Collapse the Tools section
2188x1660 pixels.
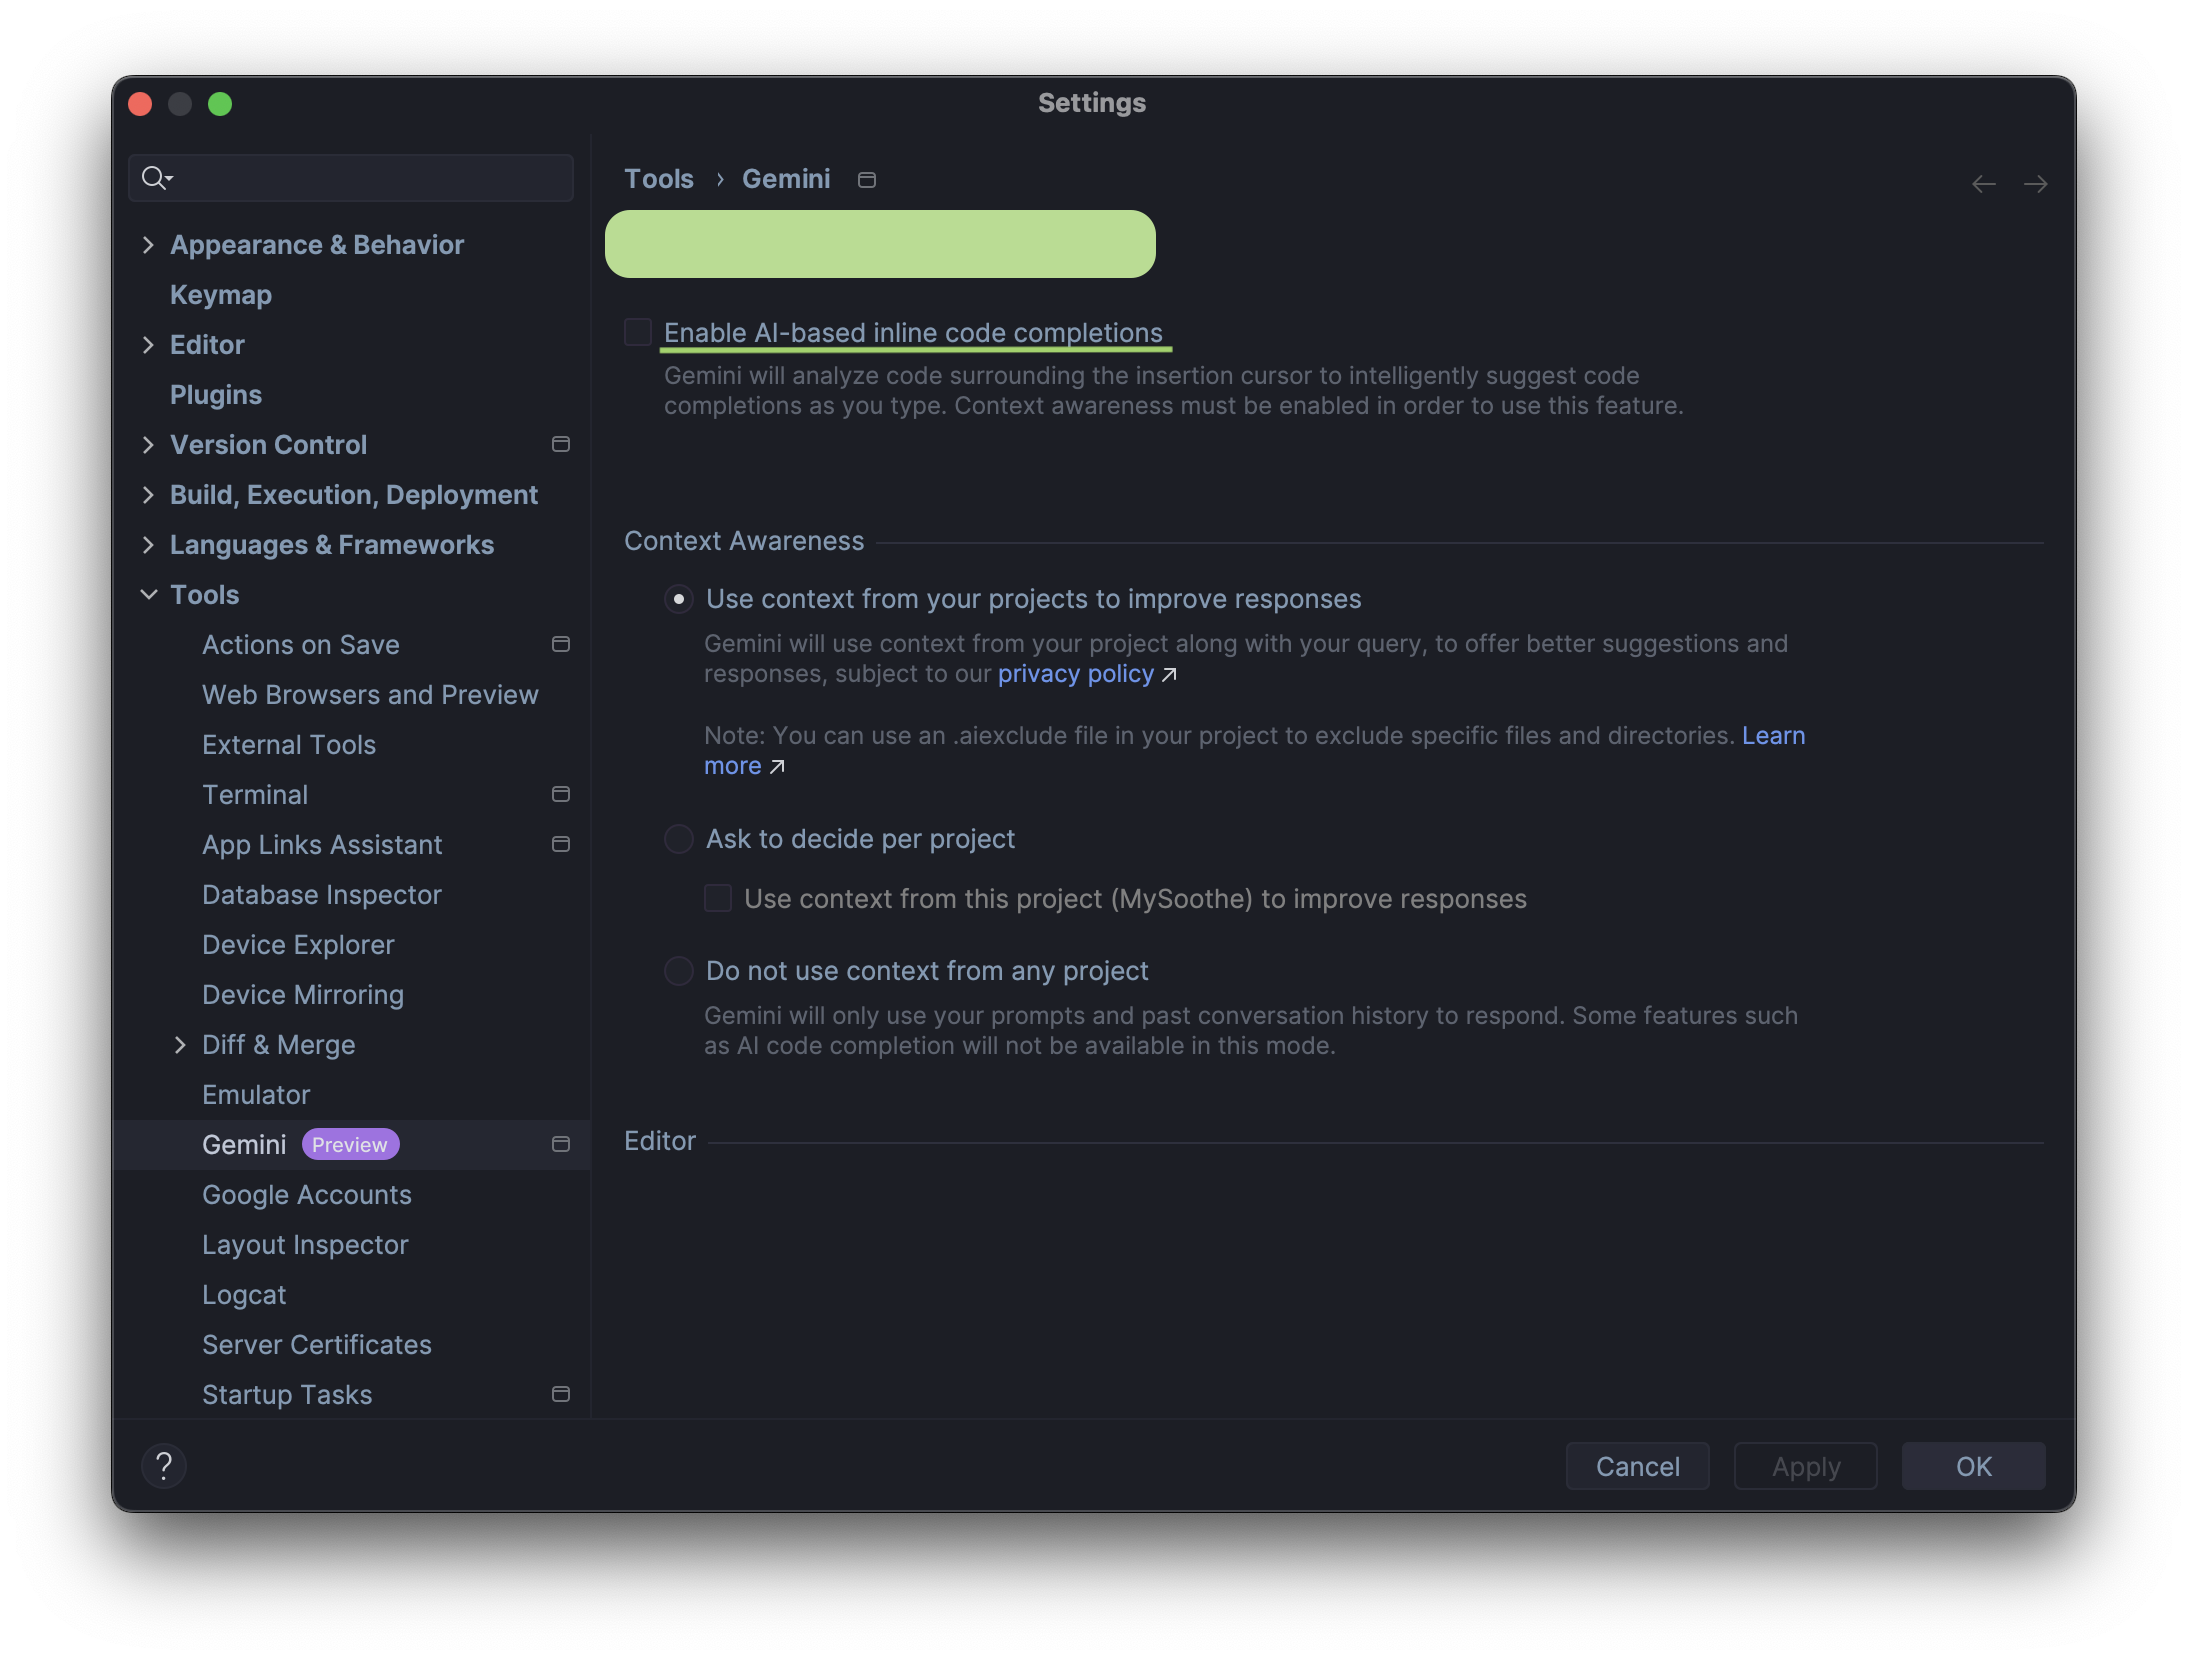pos(148,595)
